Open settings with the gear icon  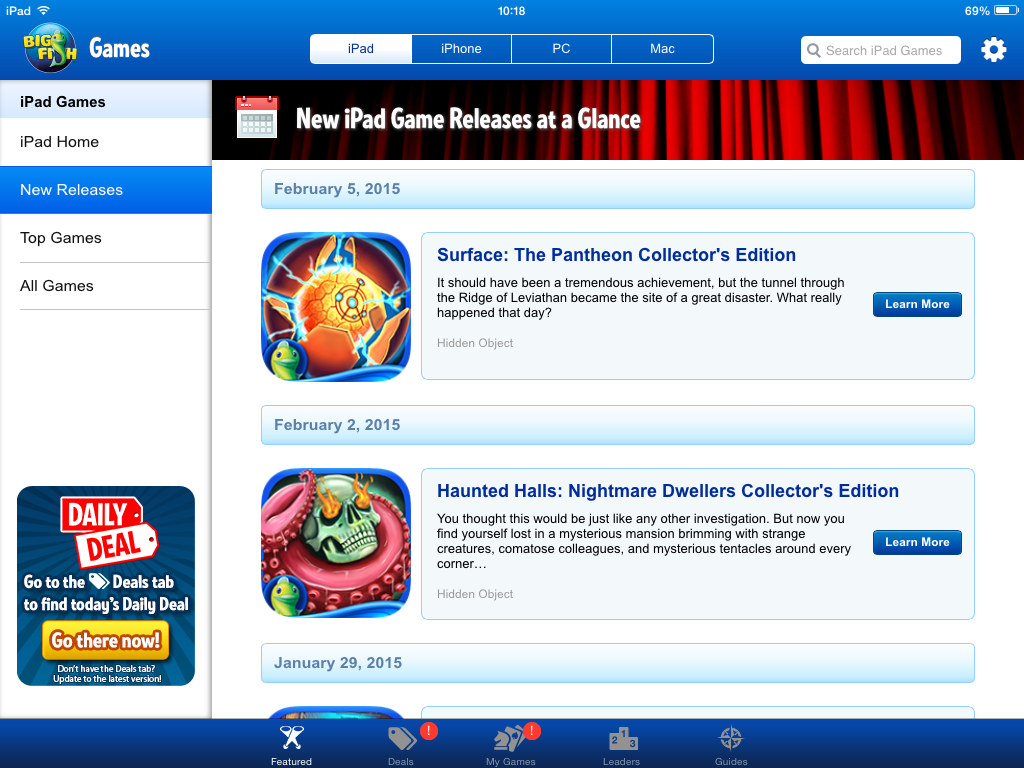point(993,50)
